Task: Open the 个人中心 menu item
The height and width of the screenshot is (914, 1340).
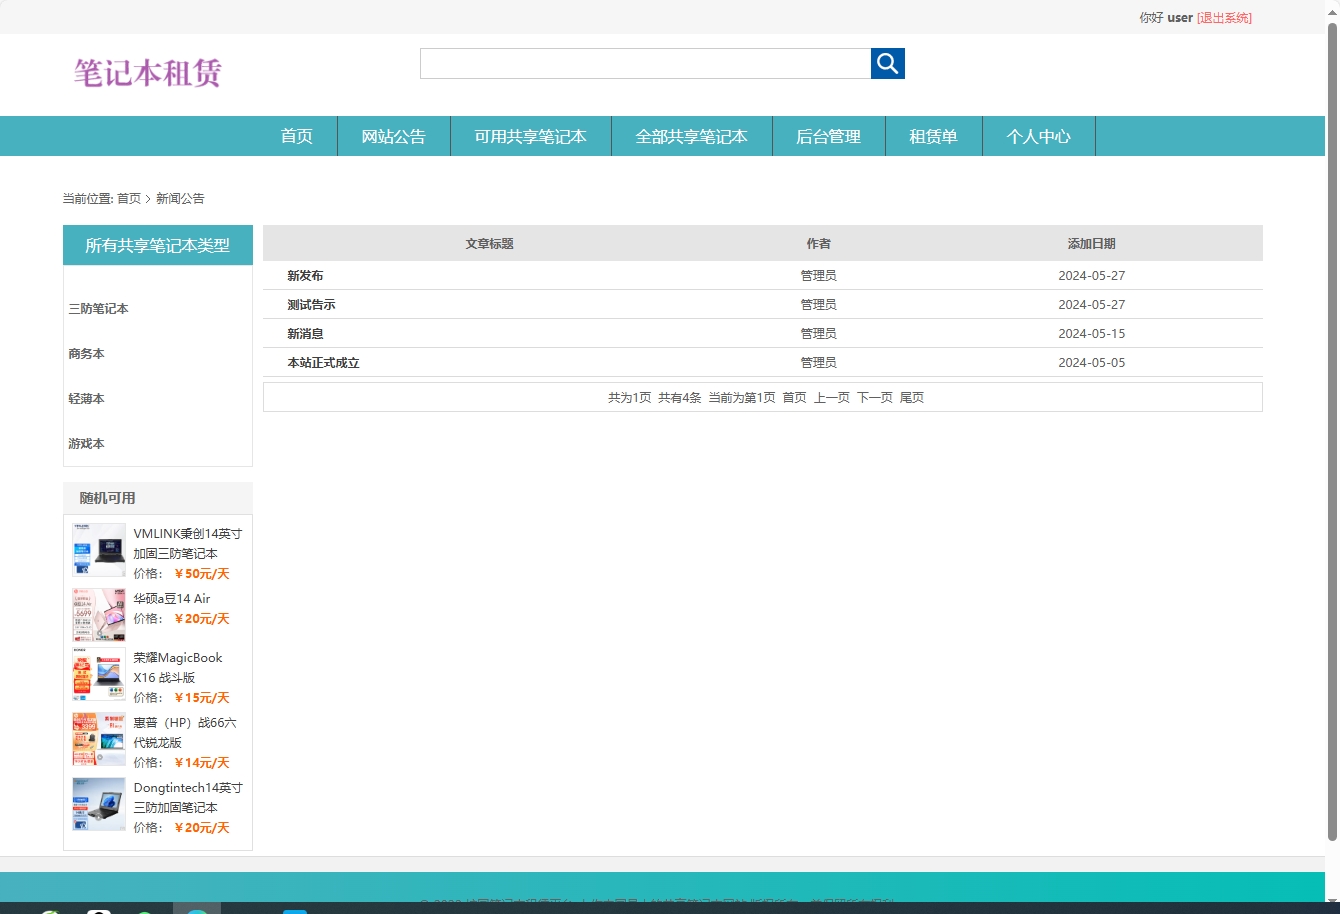Action: coord(1038,137)
